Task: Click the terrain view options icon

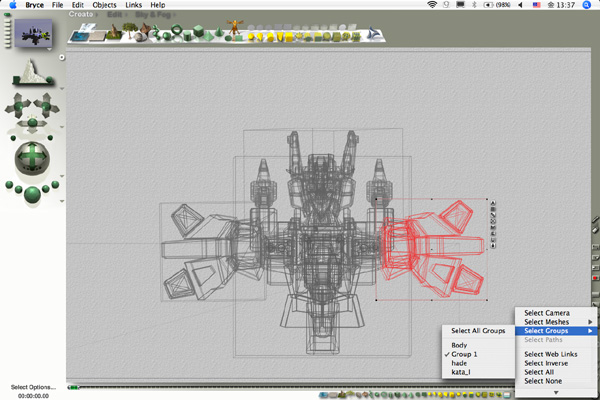Action: [30, 70]
